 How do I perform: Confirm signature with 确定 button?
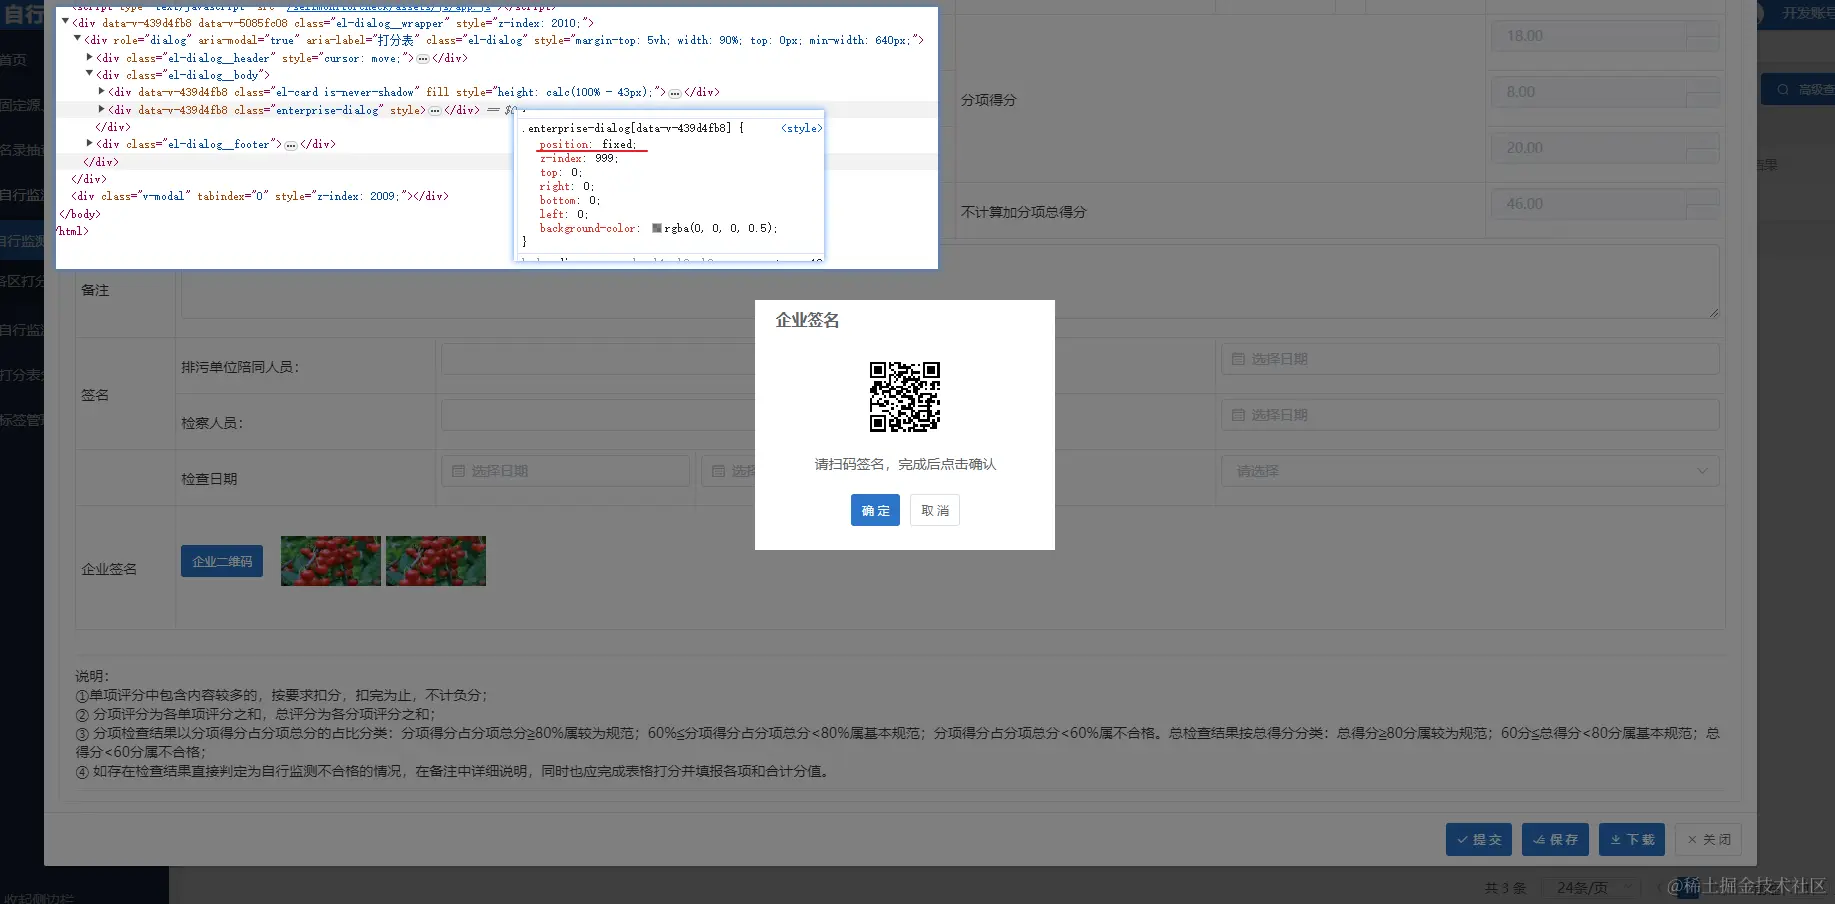(875, 510)
